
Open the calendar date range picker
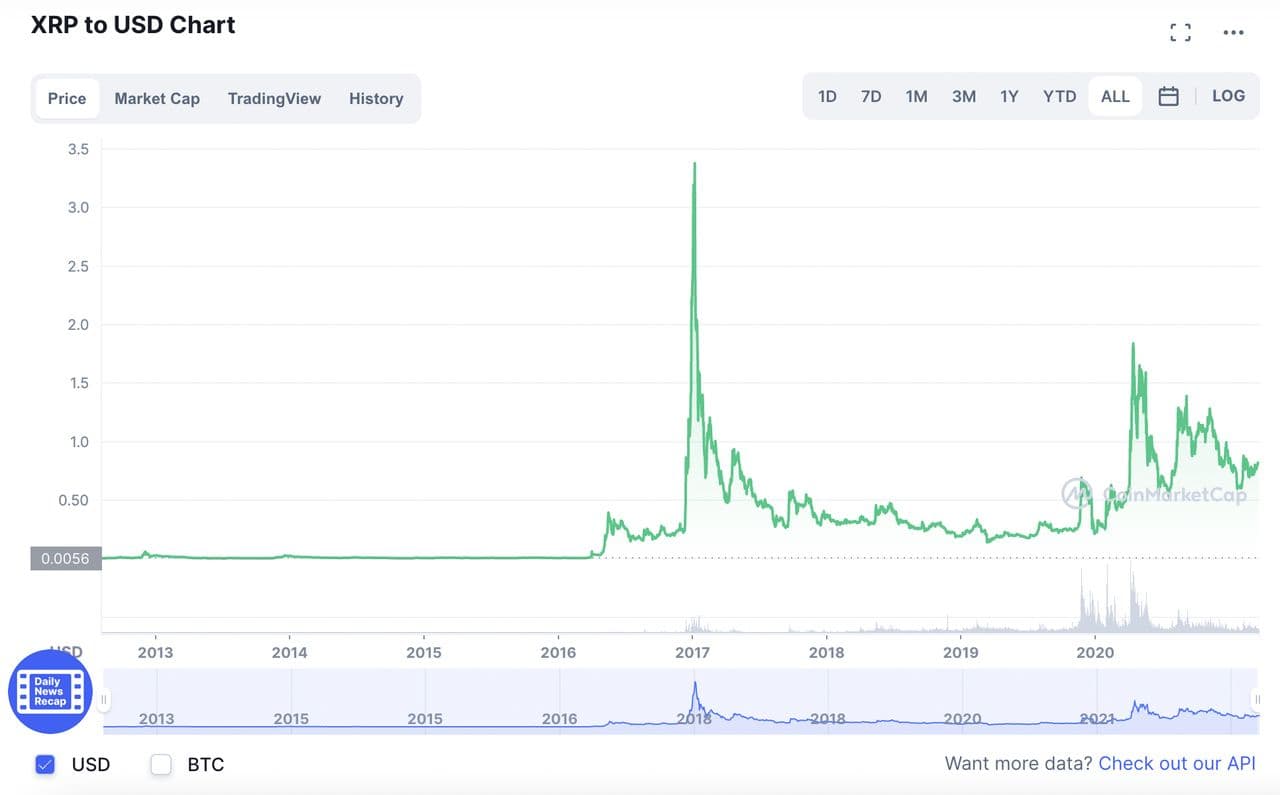(1168, 97)
